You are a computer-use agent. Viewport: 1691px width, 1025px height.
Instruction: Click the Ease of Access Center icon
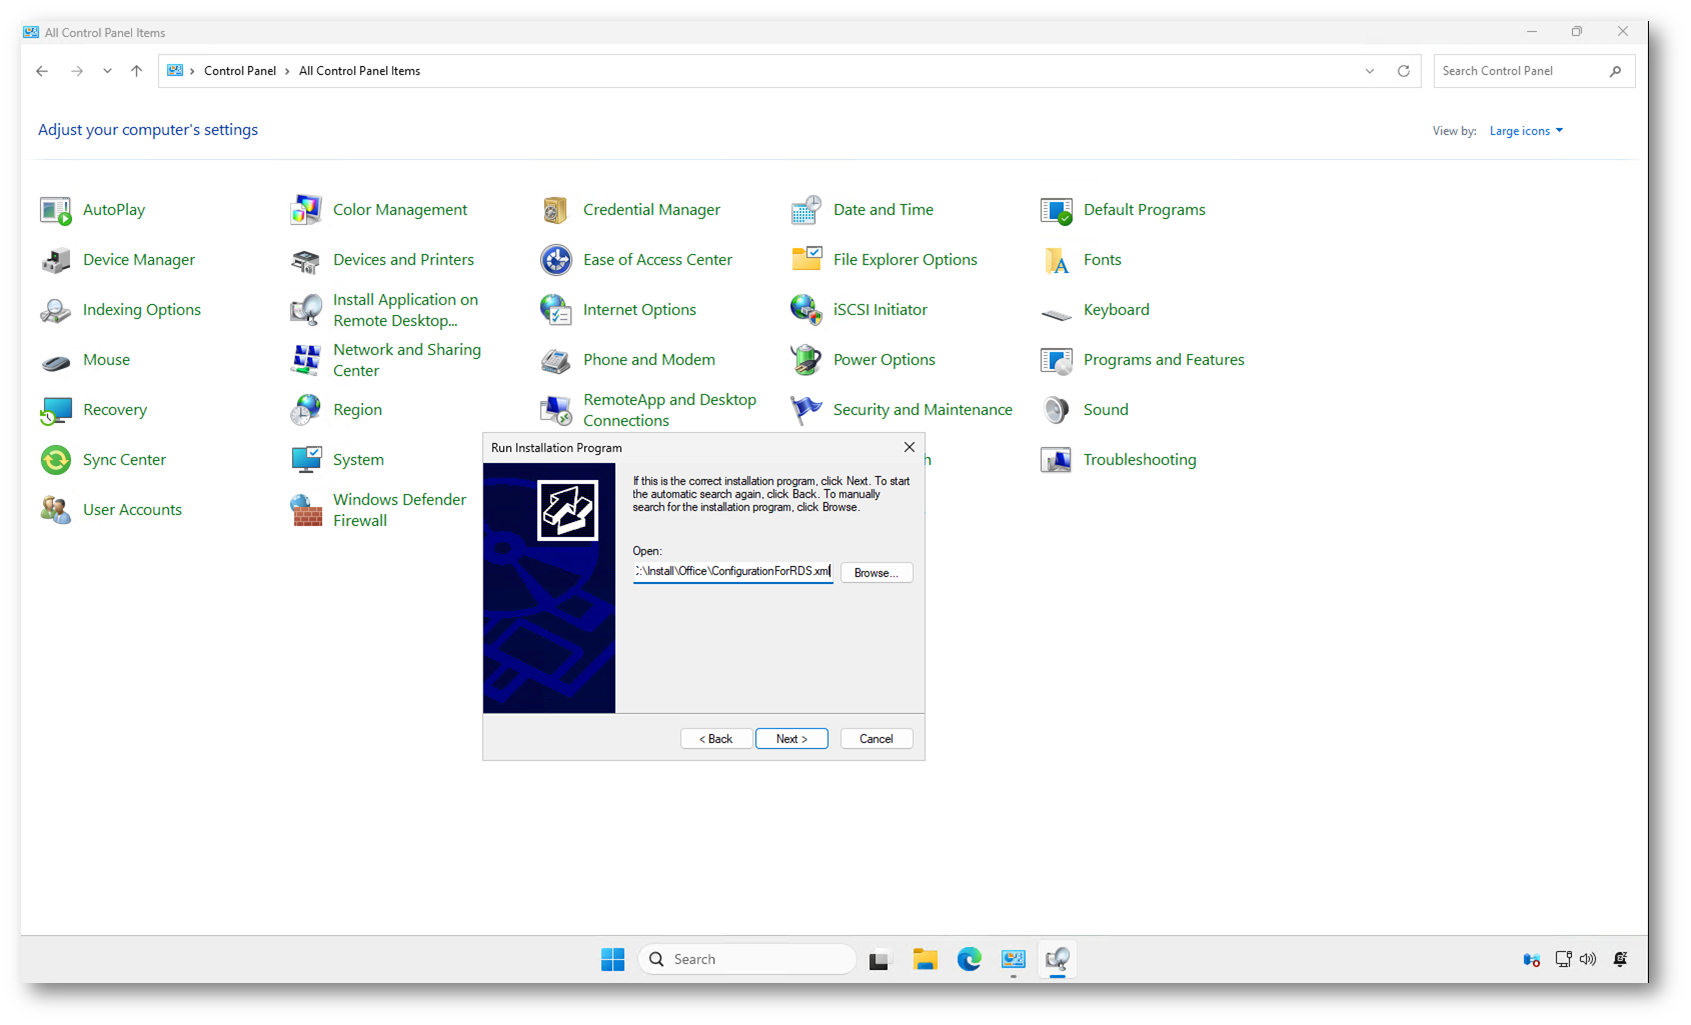(x=556, y=260)
